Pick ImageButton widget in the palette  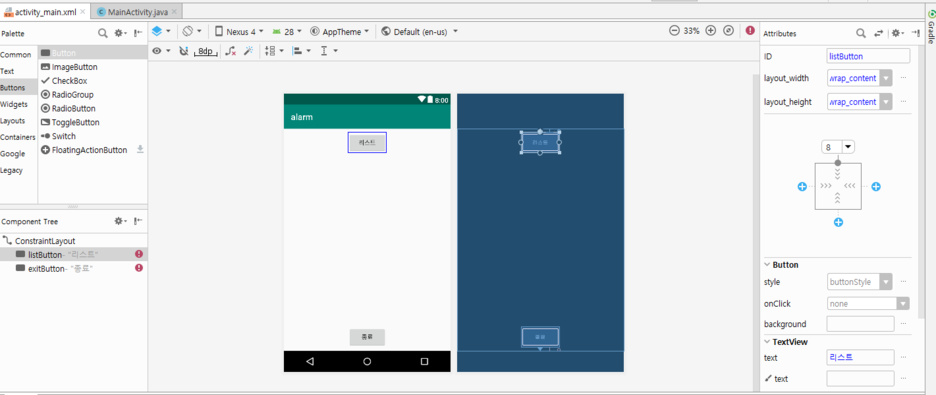[x=93, y=67]
